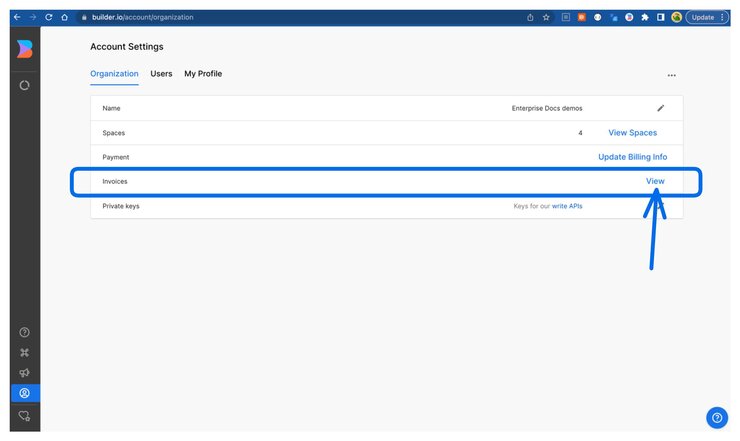Switch to the My Profile tab
This screenshot has width=740, height=441.
point(203,74)
